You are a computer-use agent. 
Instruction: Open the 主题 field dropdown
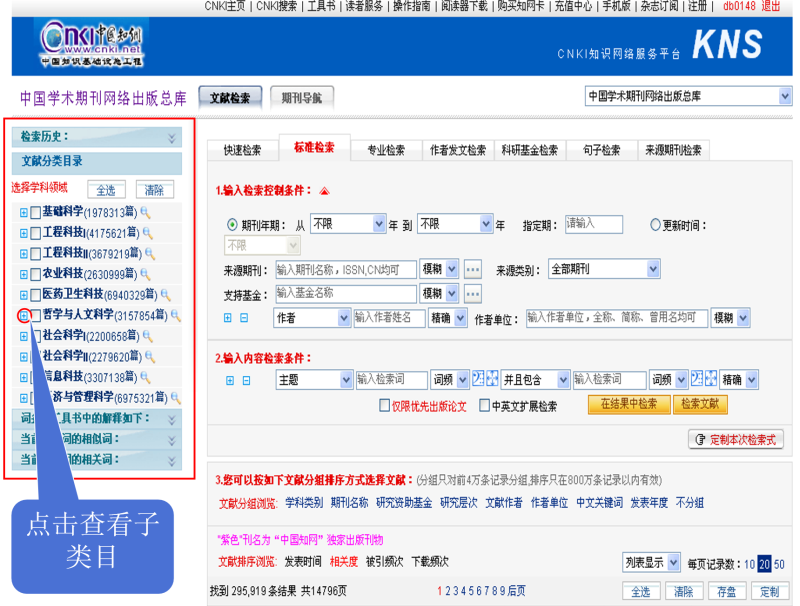(314, 380)
